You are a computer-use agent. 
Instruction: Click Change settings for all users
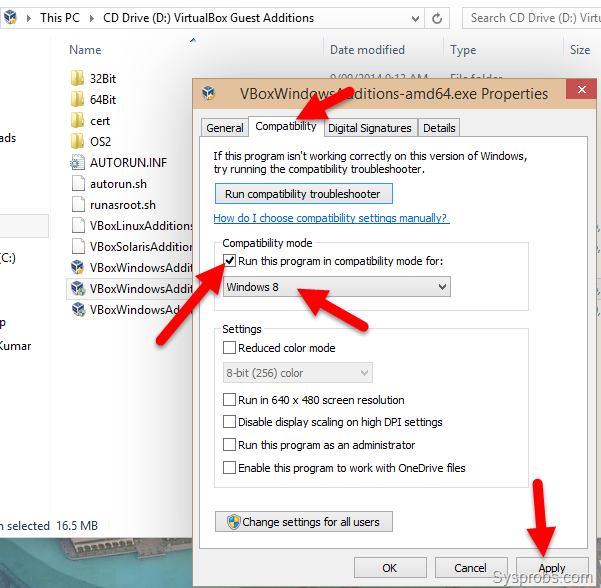304,522
